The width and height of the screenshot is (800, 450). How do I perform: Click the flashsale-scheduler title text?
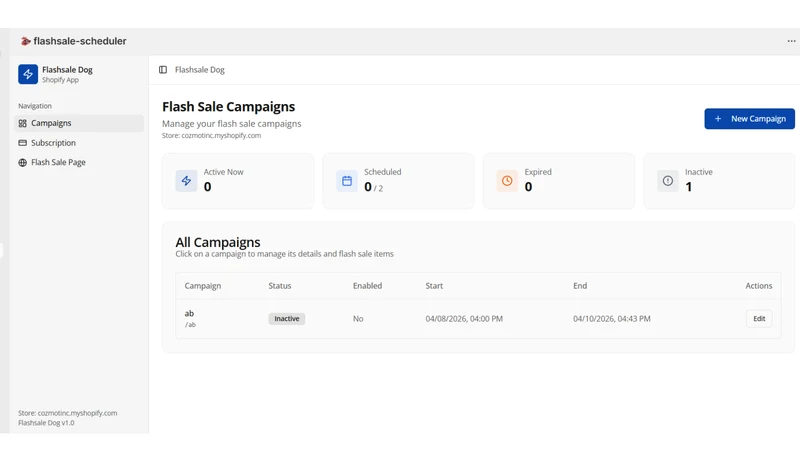80,41
